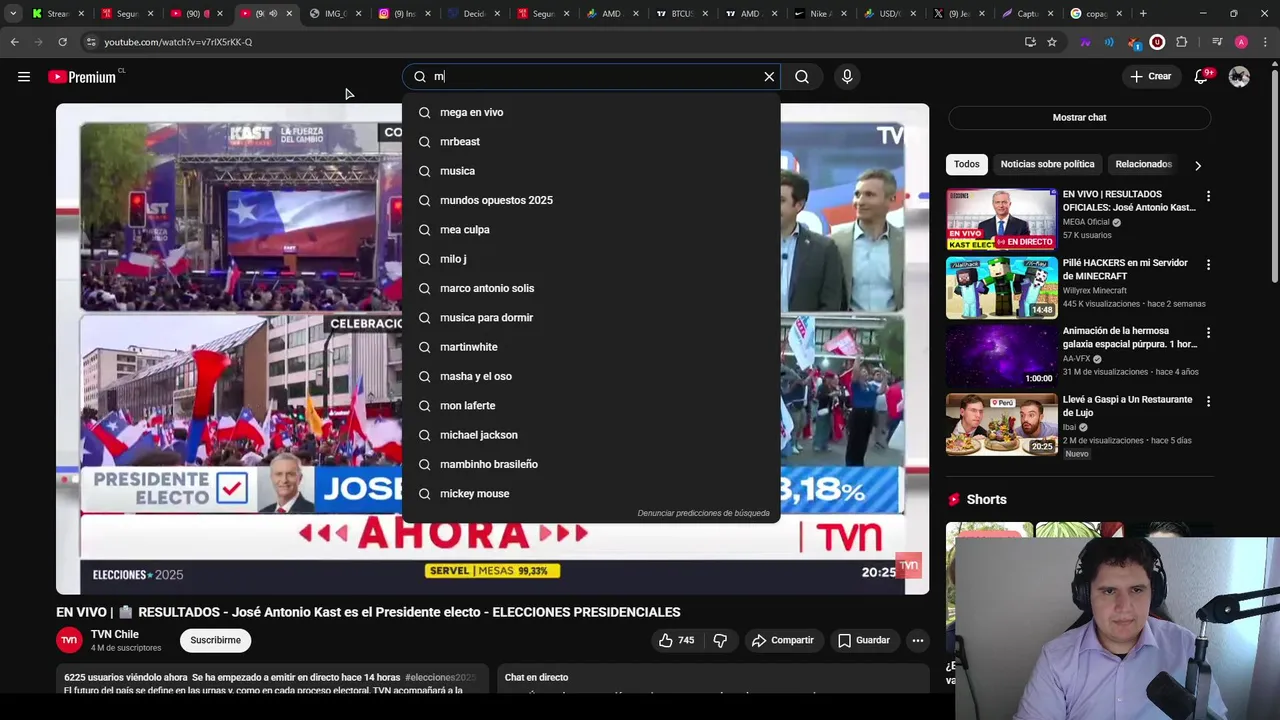Screen dimensions: 1280x720
Task: Dislike the video
Action: (720, 640)
